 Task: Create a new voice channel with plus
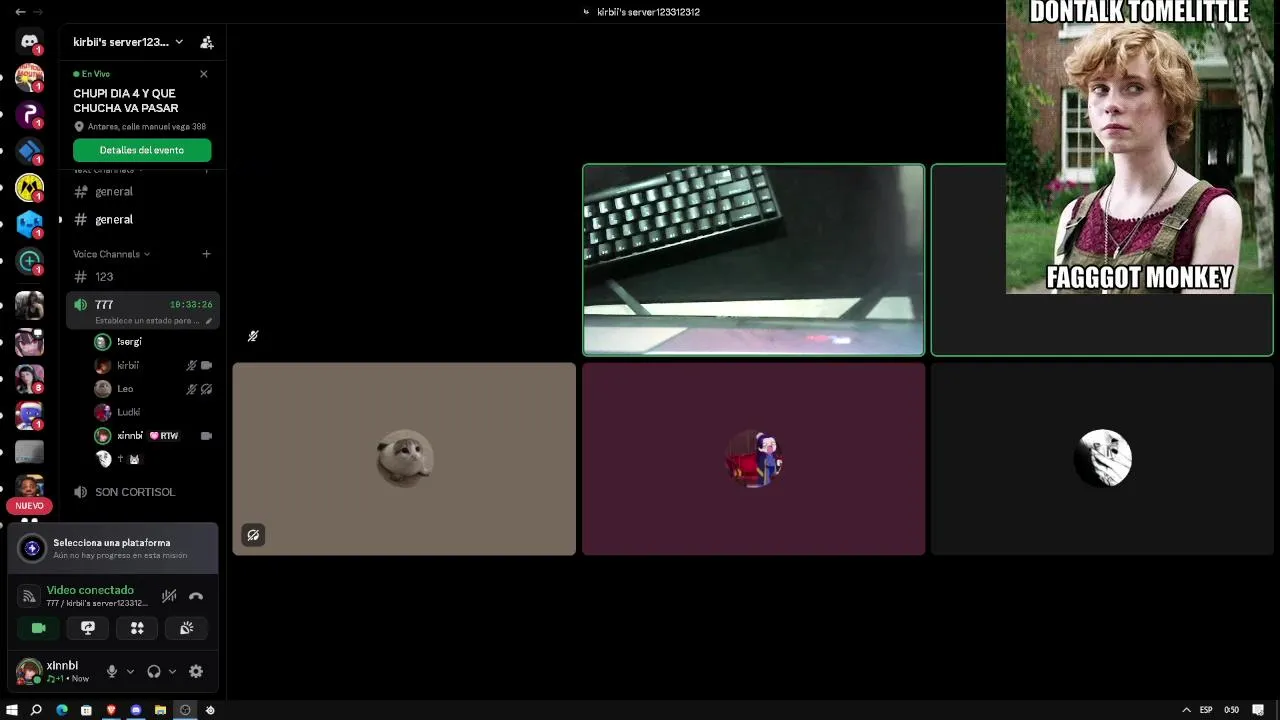[206, 254]
